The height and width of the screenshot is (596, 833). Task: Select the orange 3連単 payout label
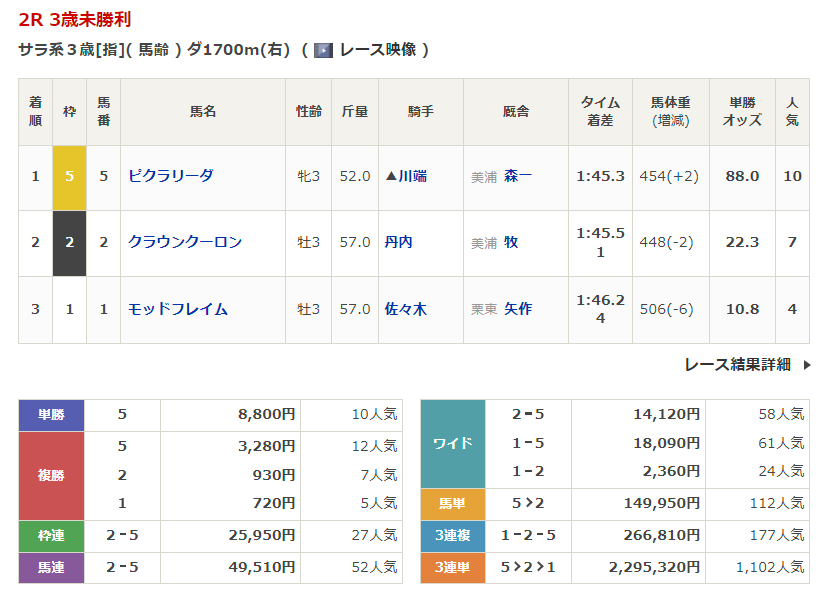(452, 567)
